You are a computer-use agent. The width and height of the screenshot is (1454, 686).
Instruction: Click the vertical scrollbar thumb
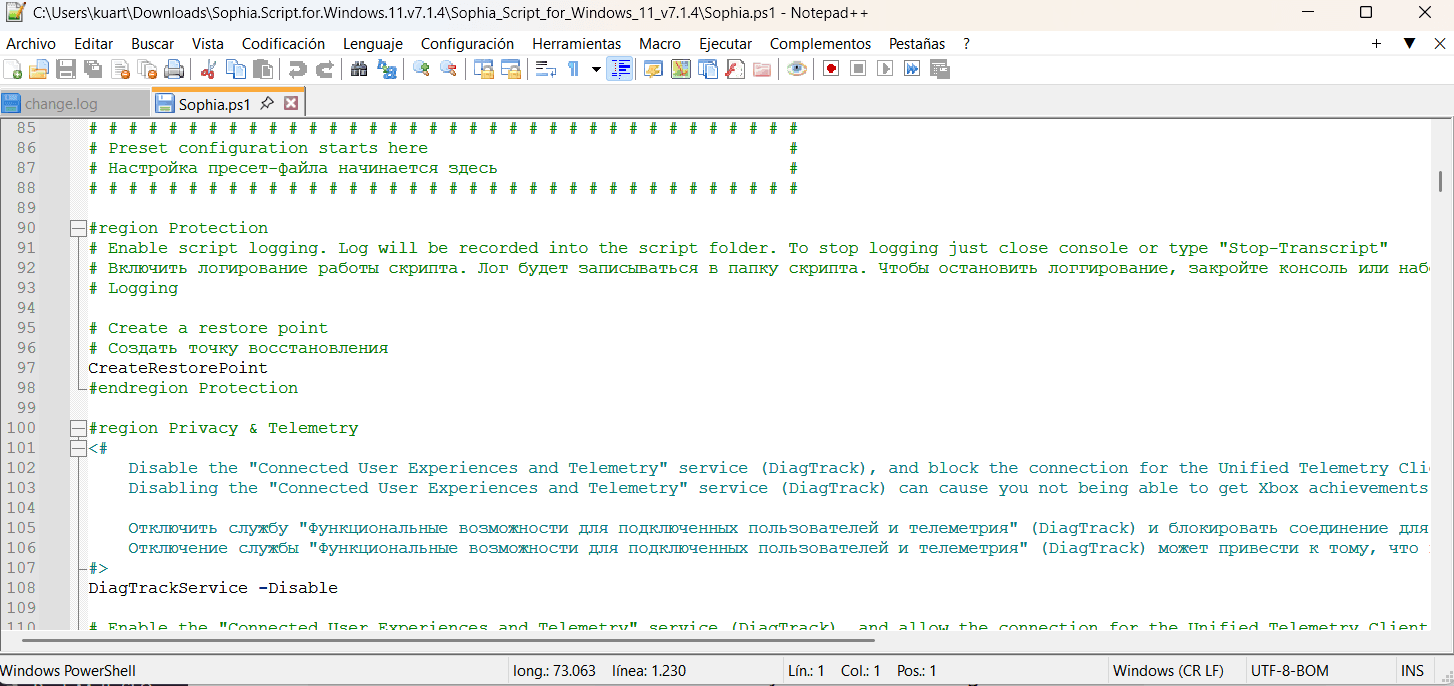point(1441,181)
